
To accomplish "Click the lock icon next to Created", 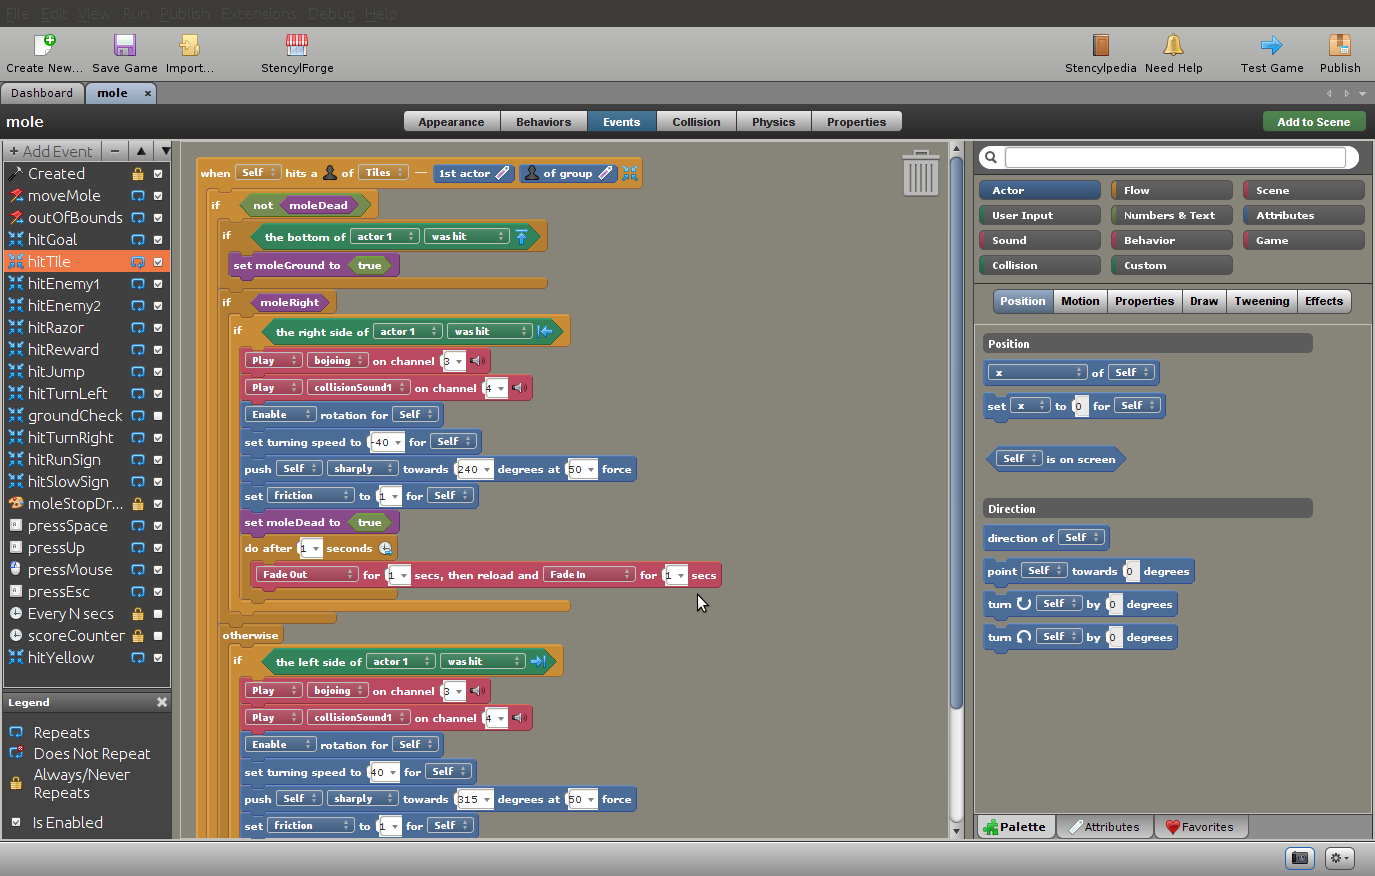I will [138, 174].
